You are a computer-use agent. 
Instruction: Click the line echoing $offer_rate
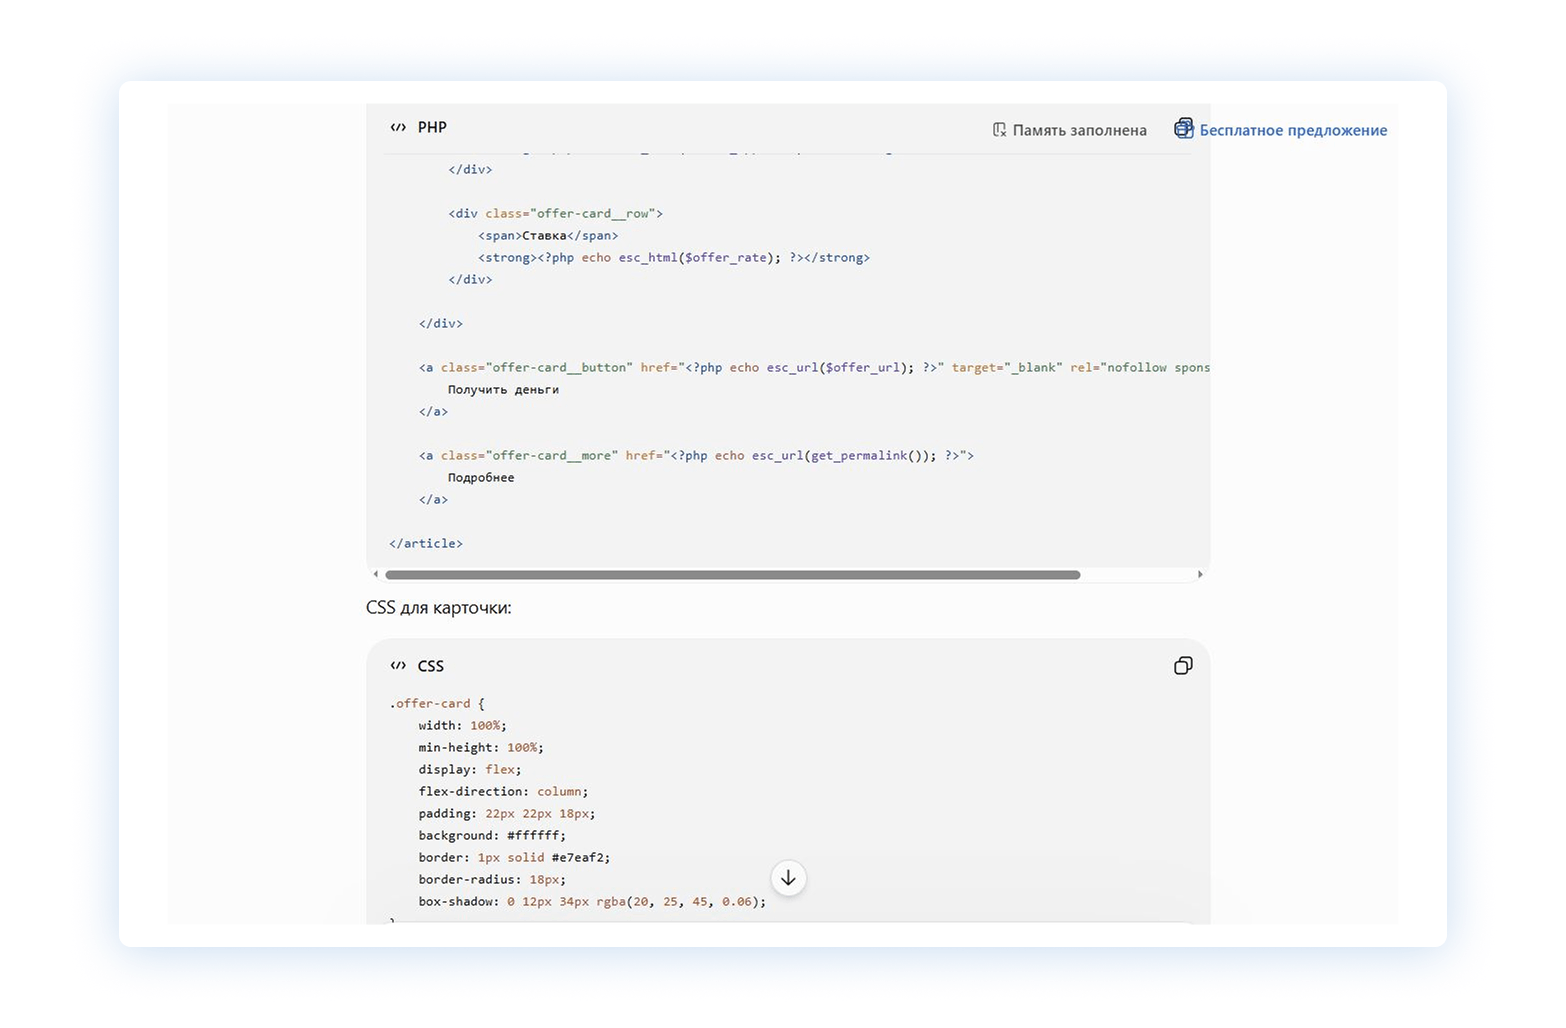674,257
